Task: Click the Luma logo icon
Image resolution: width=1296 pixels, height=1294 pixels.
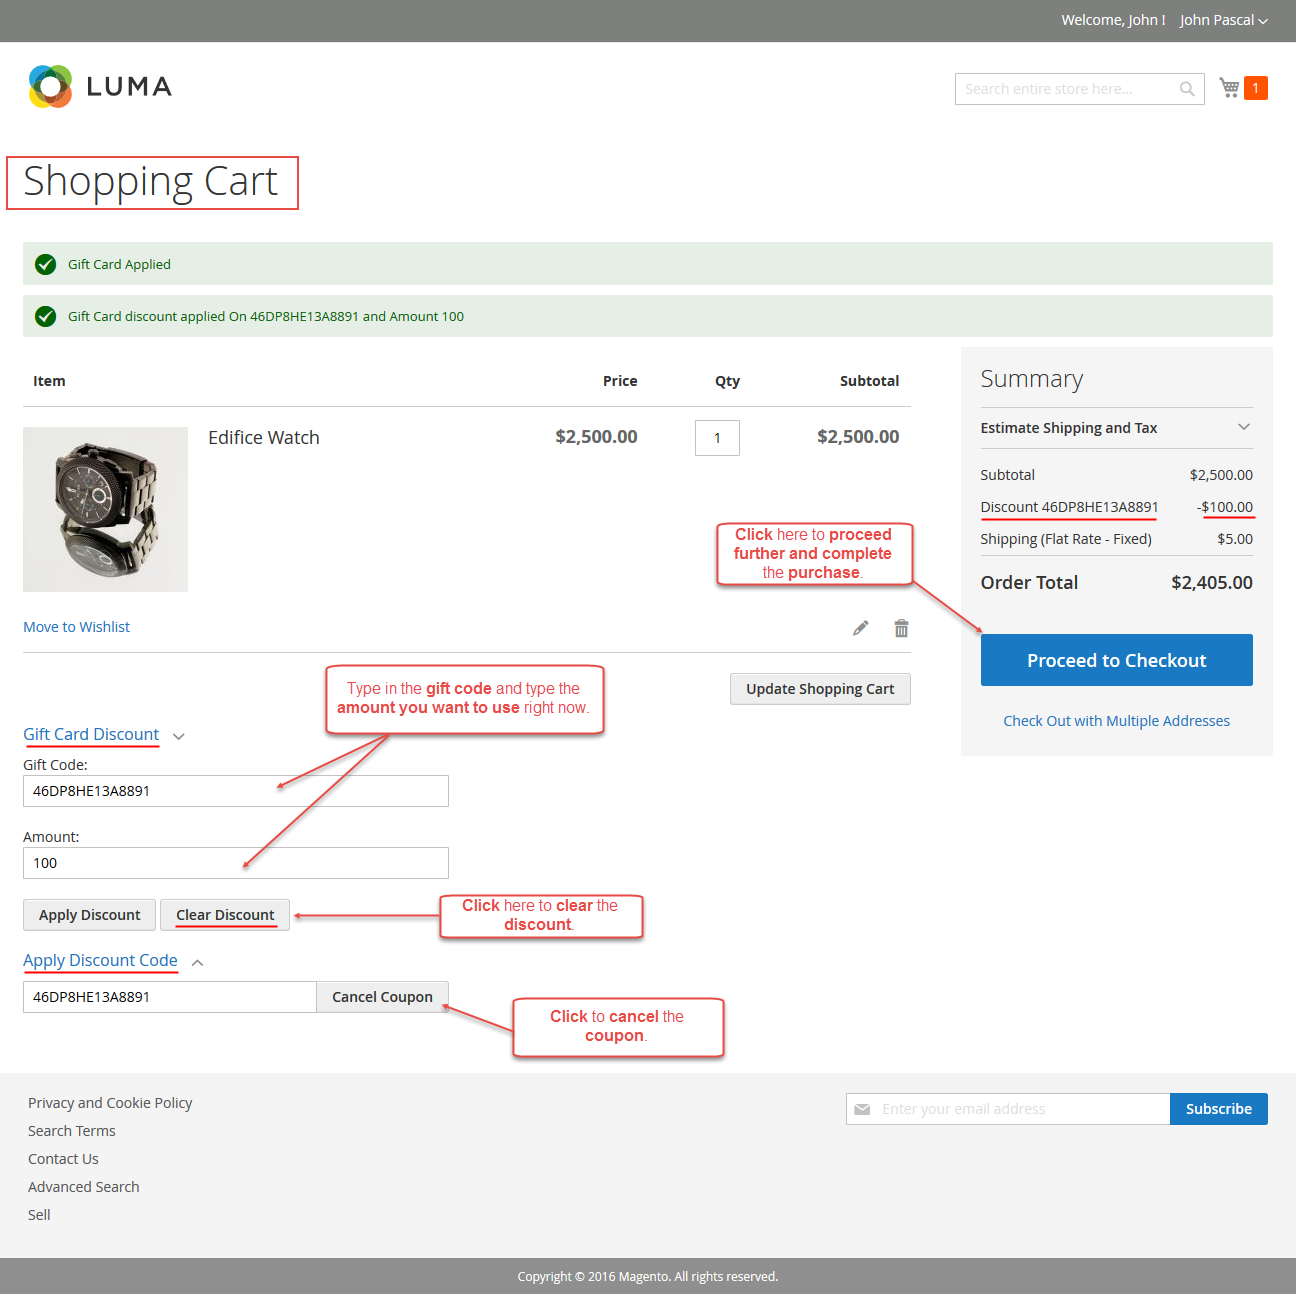Action: [51, 87]
